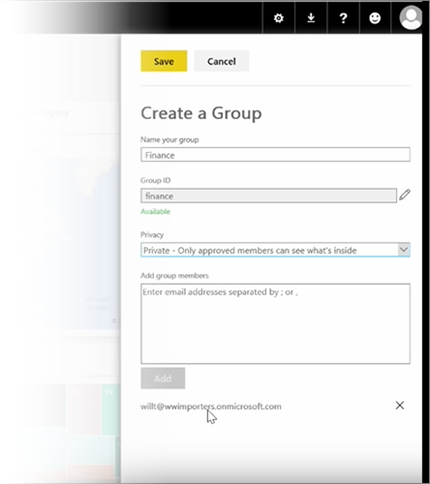
Task: Save the new group
Action: pos(164,61)
